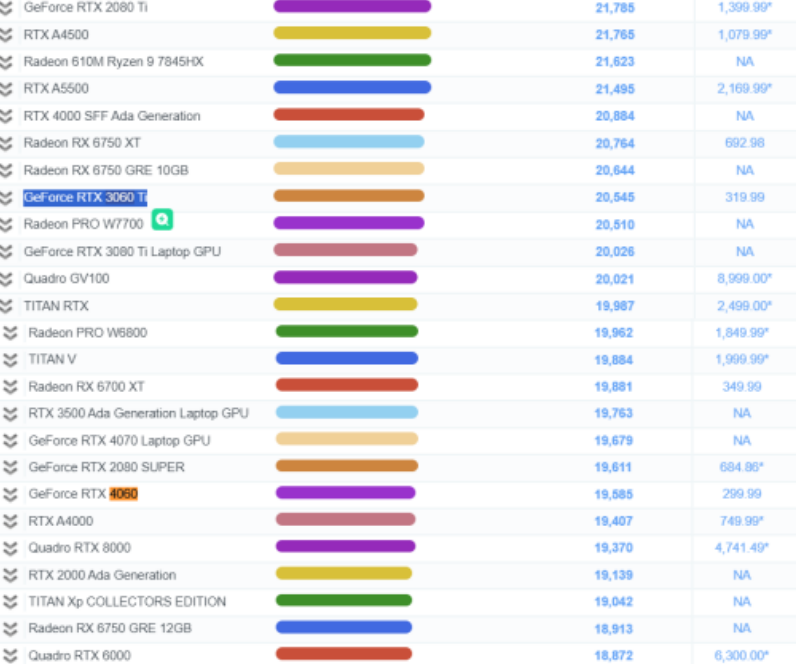This screenshot has width=799, height=664.
Task: Open Radeon RX 6750 GRE 12GB link
Action: coord(110,628)
